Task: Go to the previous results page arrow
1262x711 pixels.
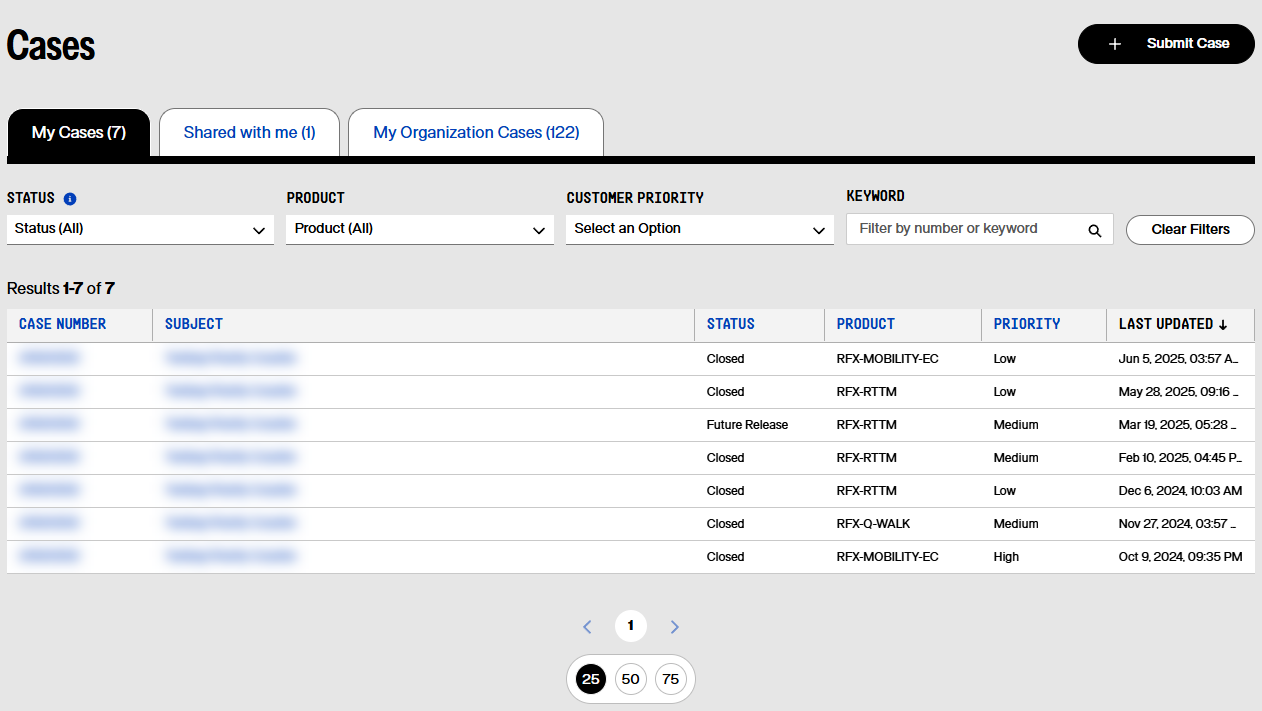Action: (x=587, y=627)
